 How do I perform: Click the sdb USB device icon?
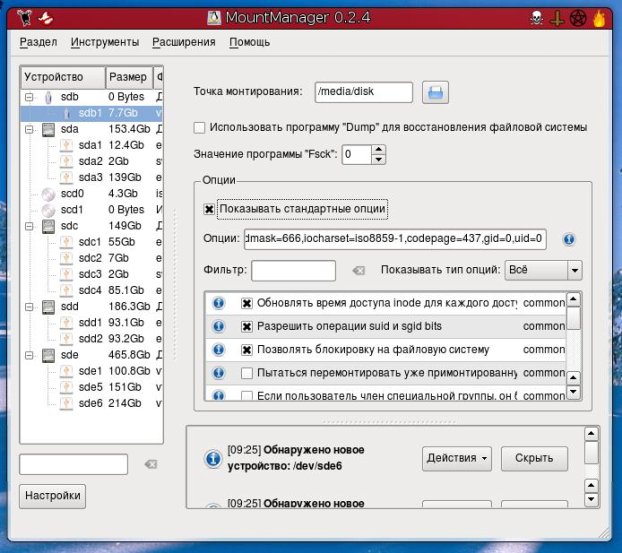pyautogui.click(x=48, y=97)
